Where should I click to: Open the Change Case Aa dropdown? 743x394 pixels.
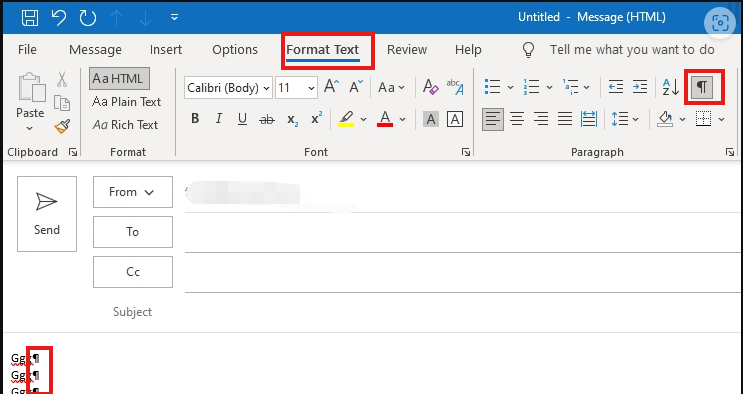tap(391, 87)
